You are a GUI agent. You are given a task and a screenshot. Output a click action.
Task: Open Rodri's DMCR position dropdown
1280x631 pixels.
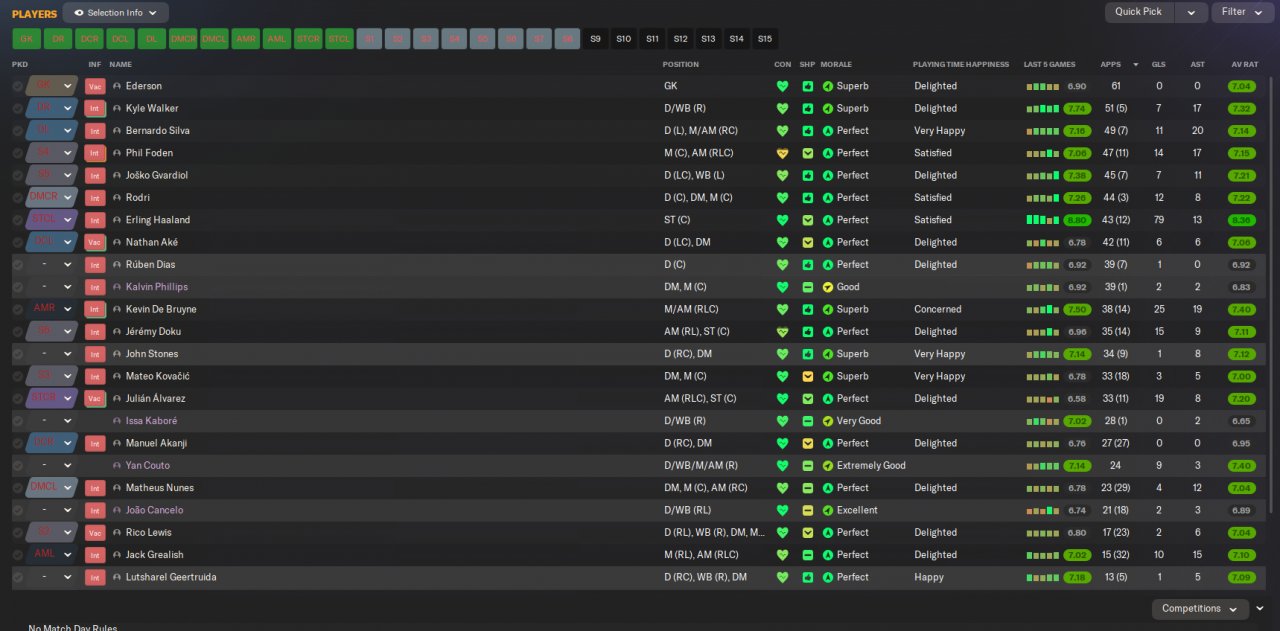tap(52, 198)
